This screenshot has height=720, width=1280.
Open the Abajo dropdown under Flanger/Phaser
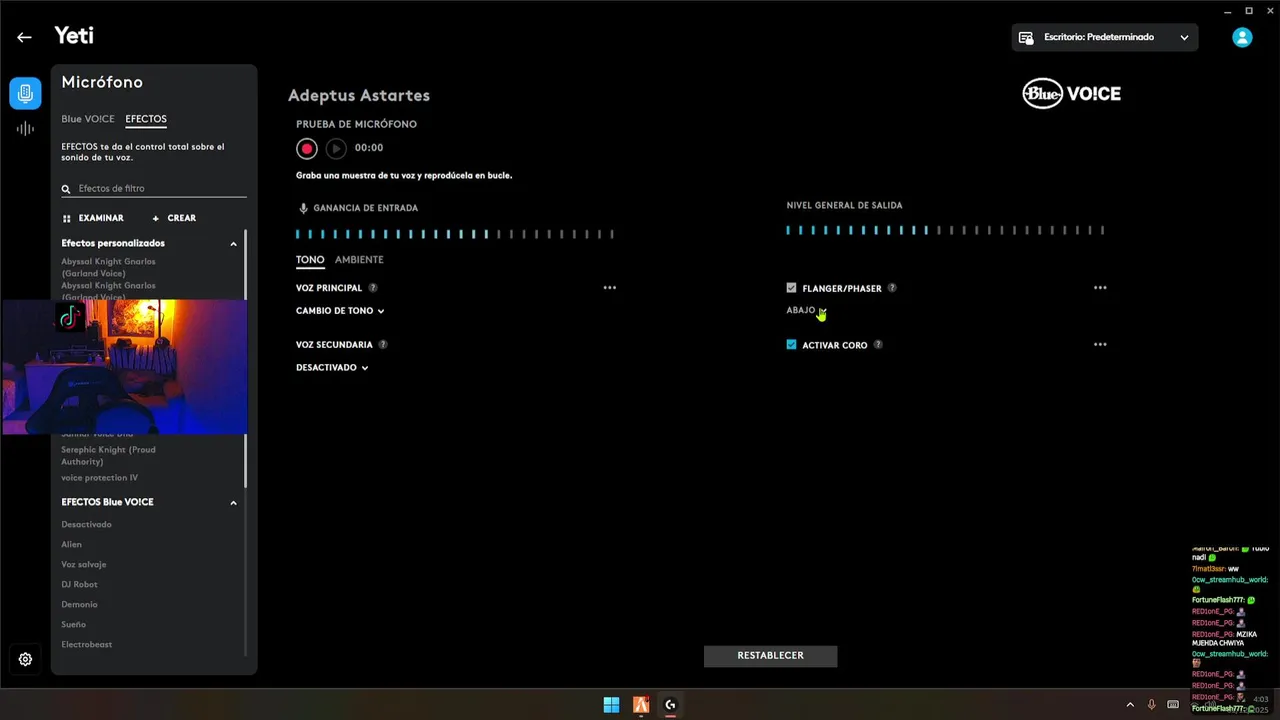point(806,311)
